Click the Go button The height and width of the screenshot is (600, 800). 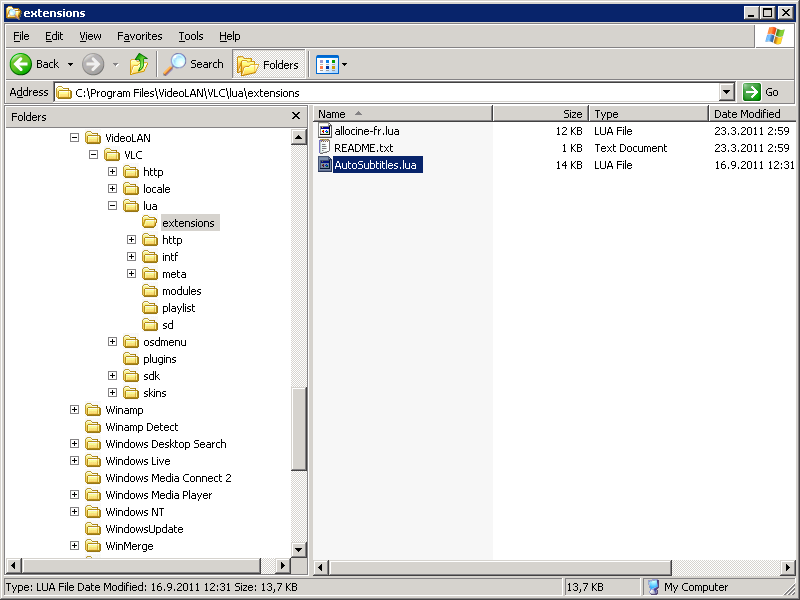(x=762, y=92)
